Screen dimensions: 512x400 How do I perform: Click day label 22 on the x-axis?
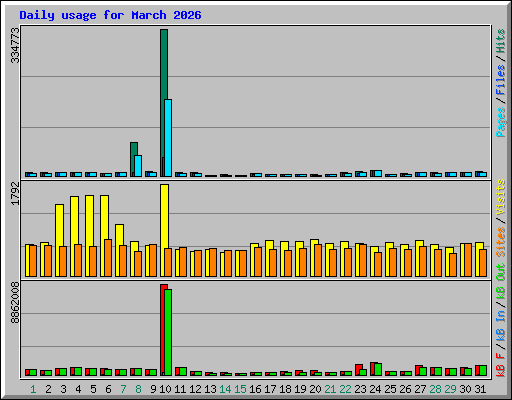point(345,389)
